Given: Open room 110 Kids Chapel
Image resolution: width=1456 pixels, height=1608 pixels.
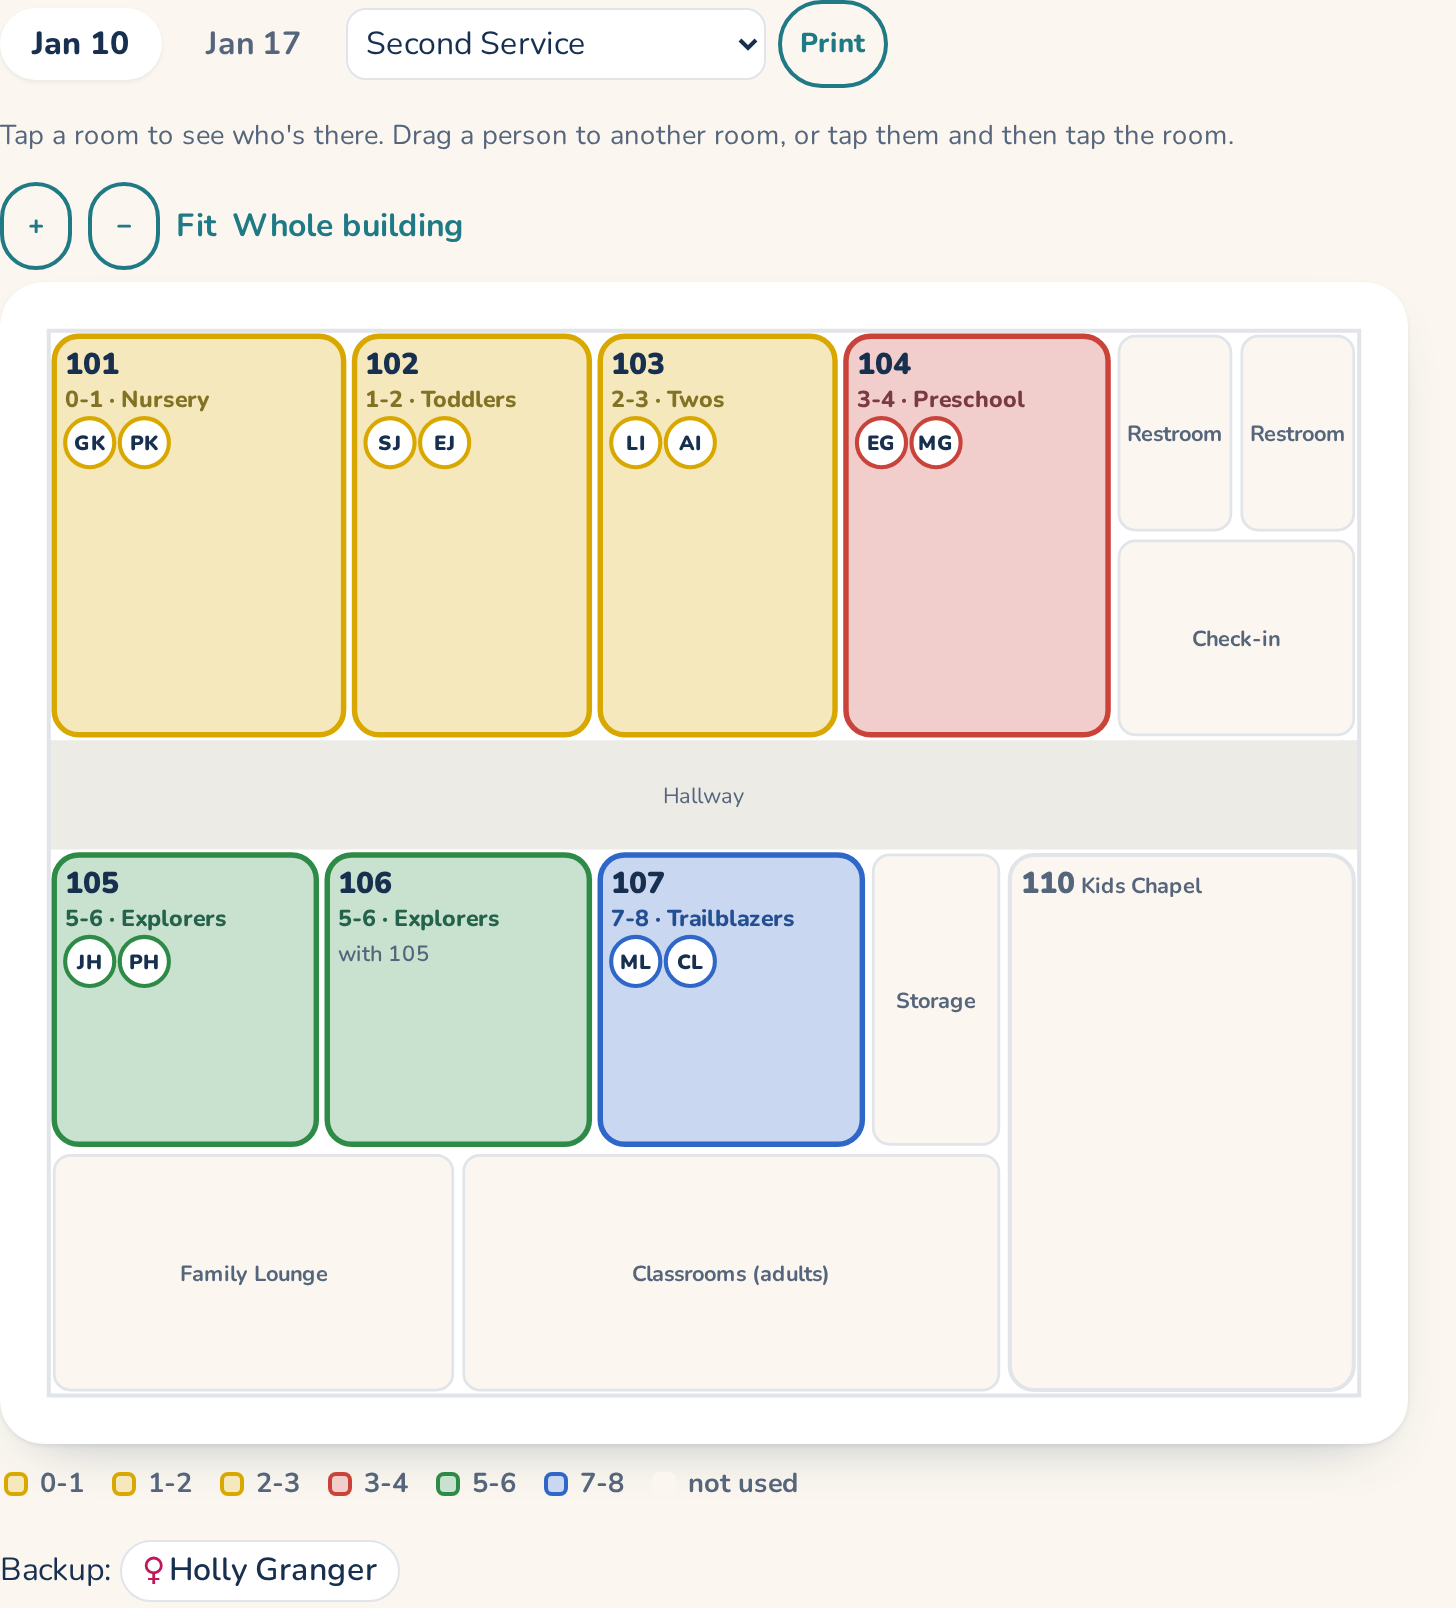Looking at the screenshot, I should (1182, 1122).
